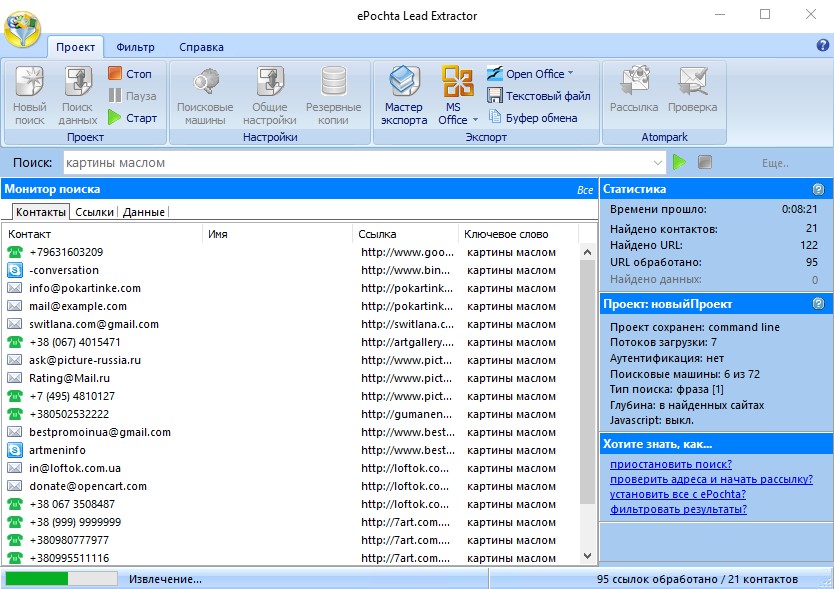Click the Все link in monitor header

[x=585, y=190]
